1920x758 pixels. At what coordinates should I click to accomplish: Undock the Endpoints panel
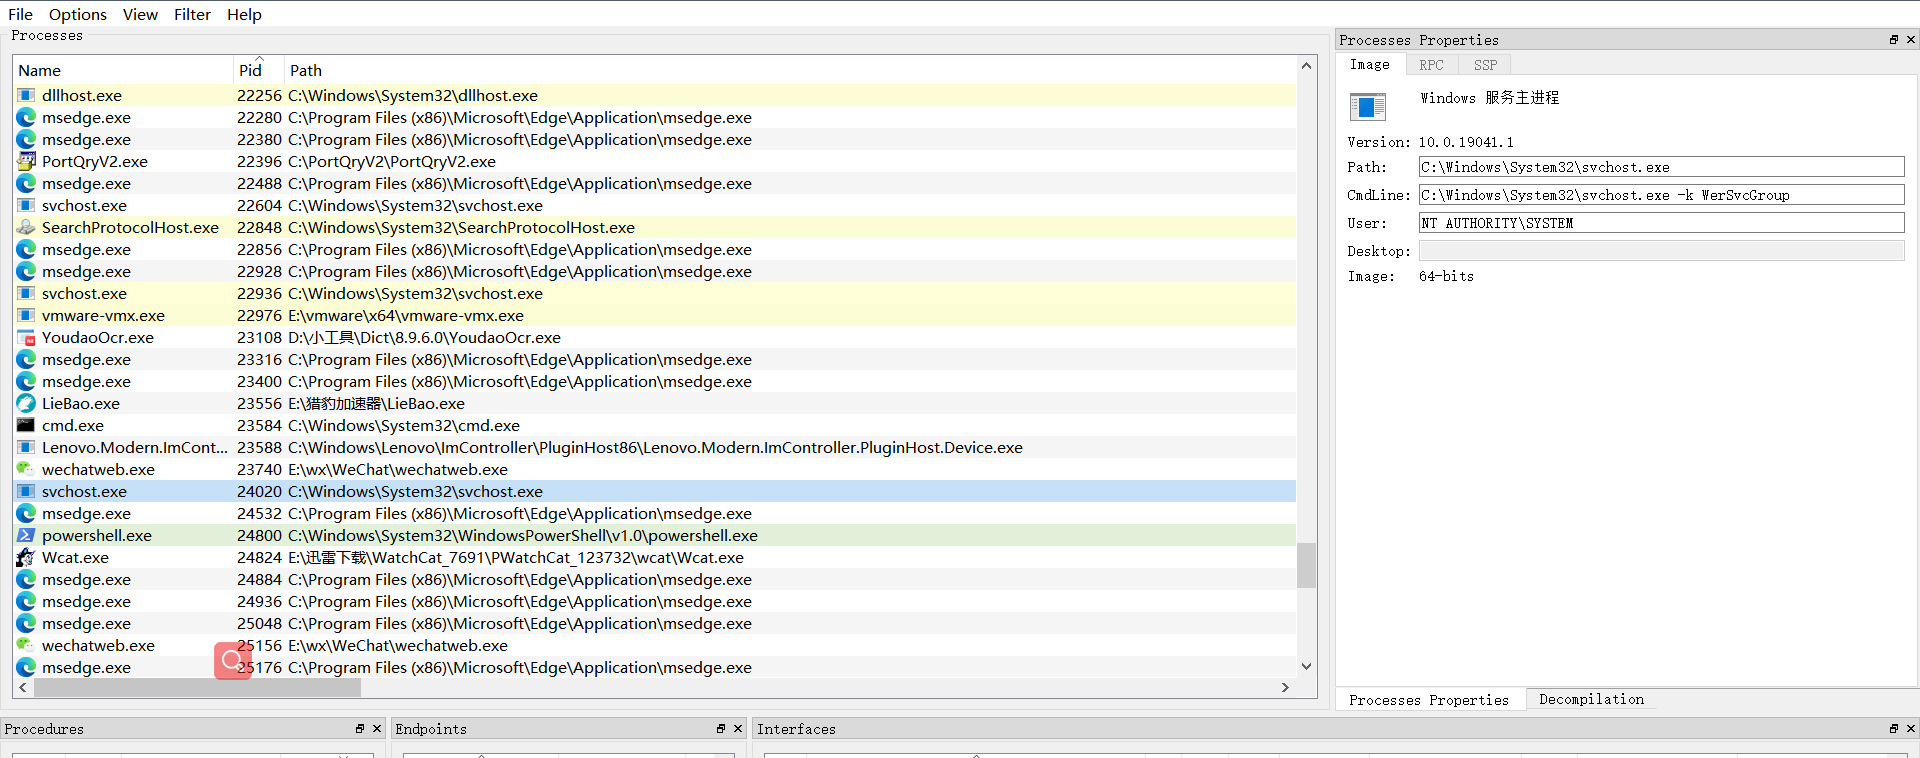click(x=721, y=729)
